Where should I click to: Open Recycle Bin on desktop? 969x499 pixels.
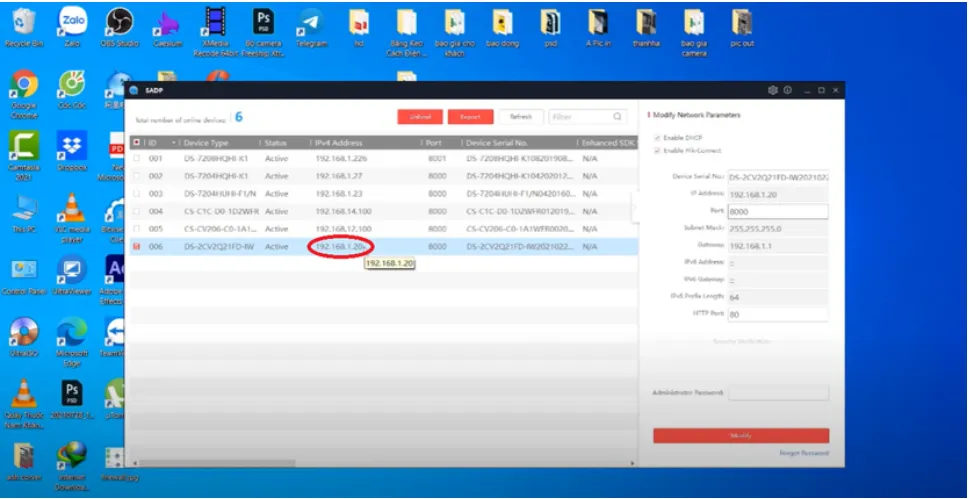click(x=23, y=28)
